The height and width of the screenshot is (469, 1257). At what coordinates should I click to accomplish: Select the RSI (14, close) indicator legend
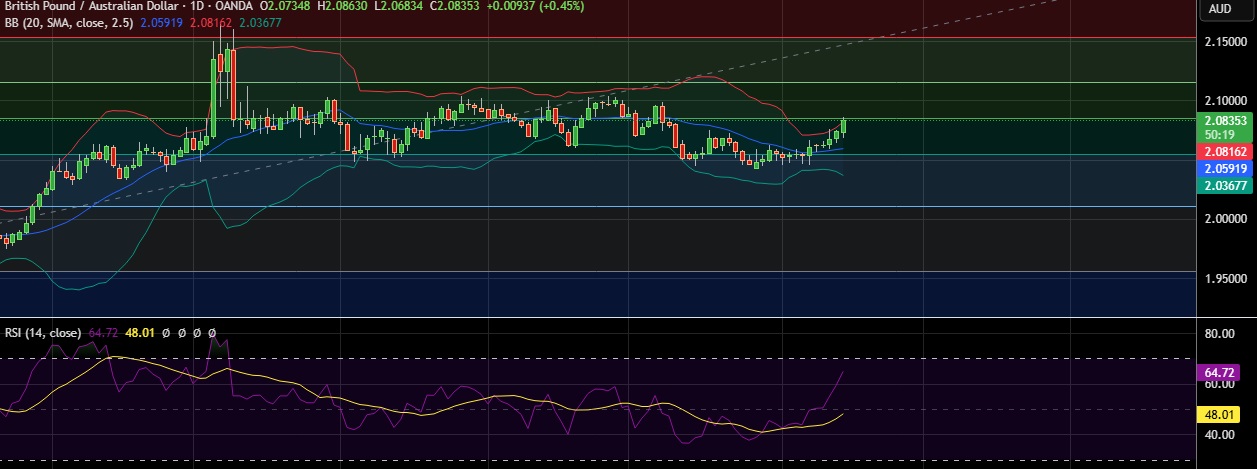click(x=43, y=332)
